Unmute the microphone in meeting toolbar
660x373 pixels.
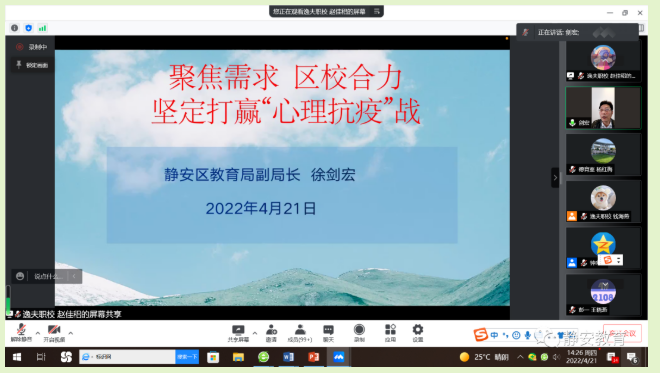tap(21, 333)
